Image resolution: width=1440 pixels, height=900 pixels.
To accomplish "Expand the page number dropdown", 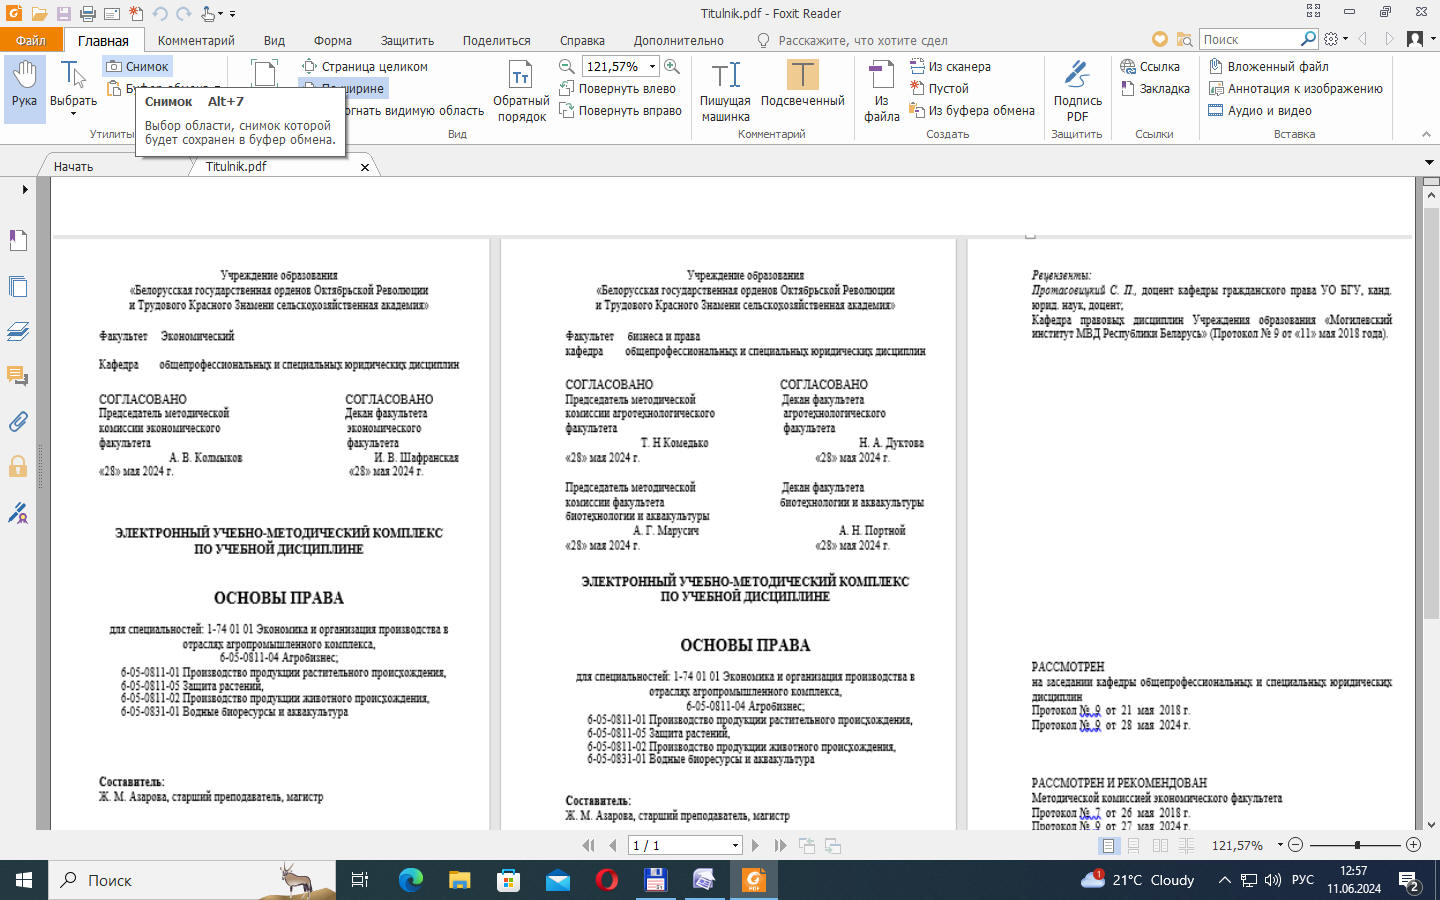I will point(735,845).
